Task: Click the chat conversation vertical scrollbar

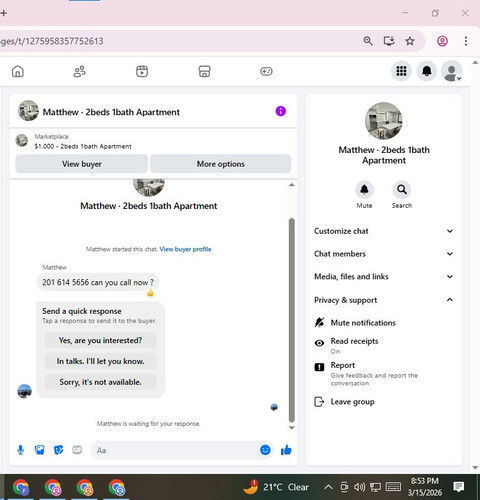Action: 292,320
